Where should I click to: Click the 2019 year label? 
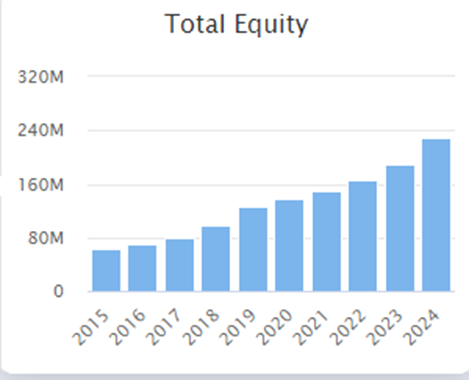pos(237,328)
